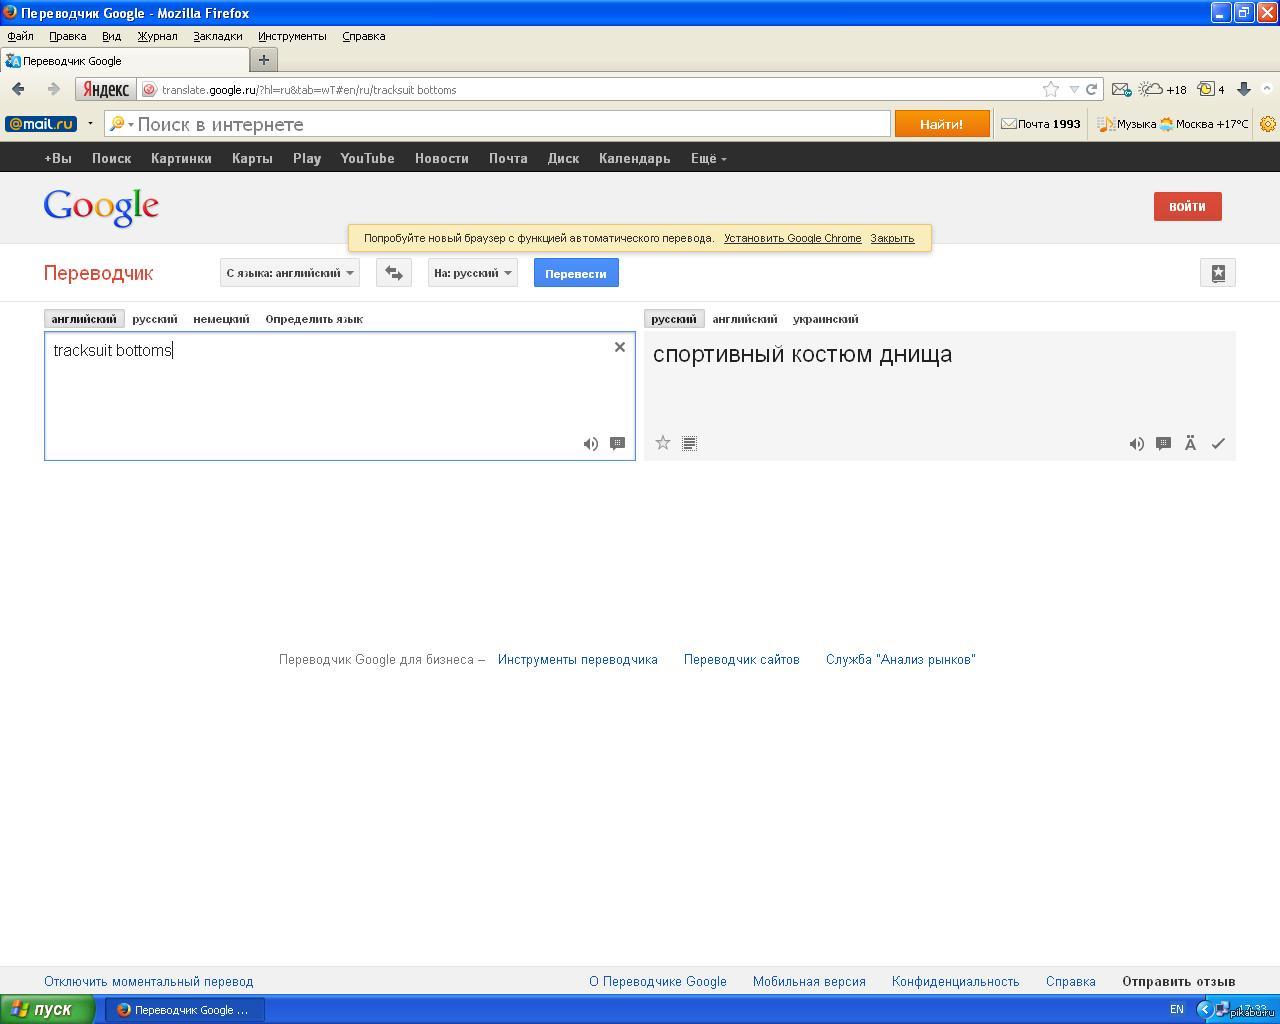
Task: Click the red Войти sign-in button
Action: tap(1188, 206)
